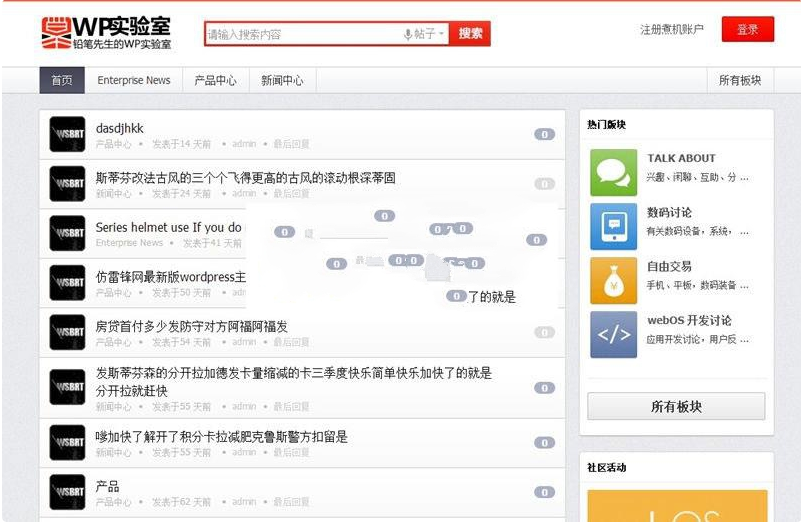Open post 哆加快了解开了积分卡拉减肥
The width and height of the screenshot is (801, 525).
(222, 437)
